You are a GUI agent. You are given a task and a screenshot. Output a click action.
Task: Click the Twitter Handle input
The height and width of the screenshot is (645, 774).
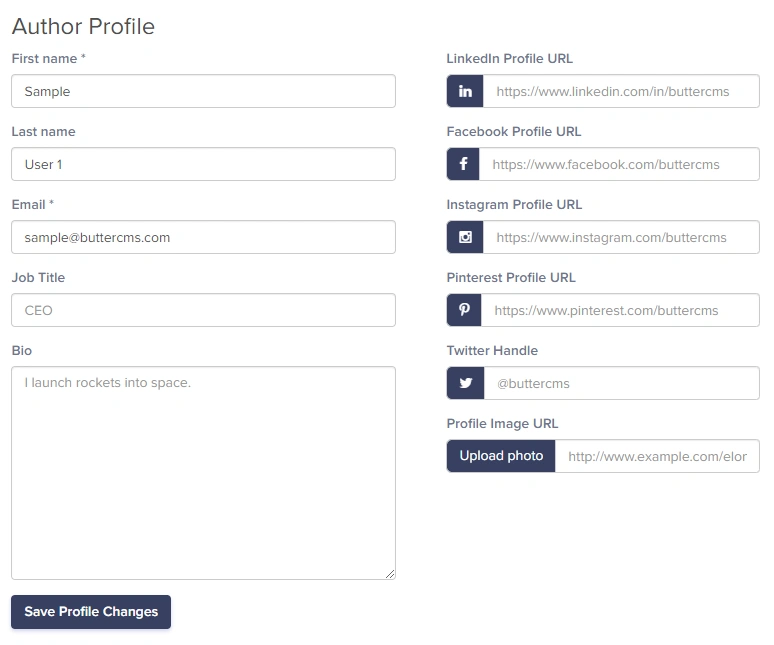621,383
